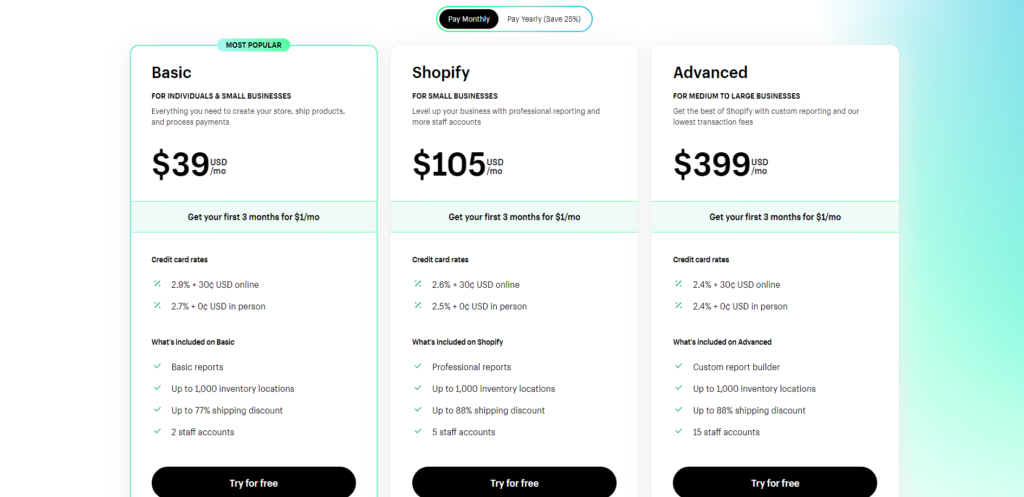Click the percent icon beside 2.9% online rate
The image size is (1024, 497).
[157, 284]
